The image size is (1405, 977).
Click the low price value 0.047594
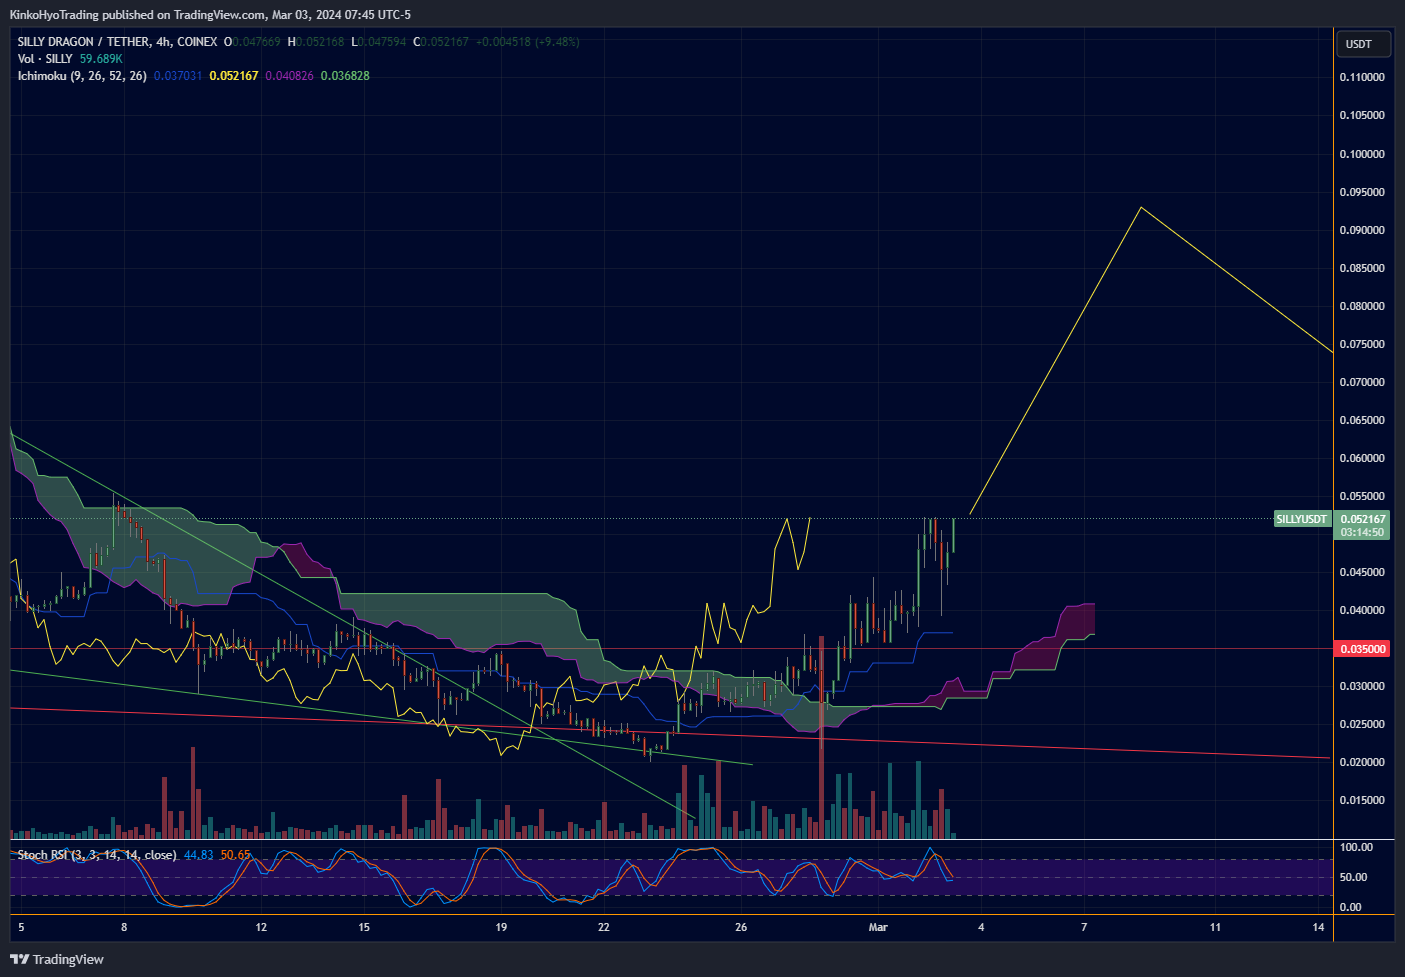[382, 42]
